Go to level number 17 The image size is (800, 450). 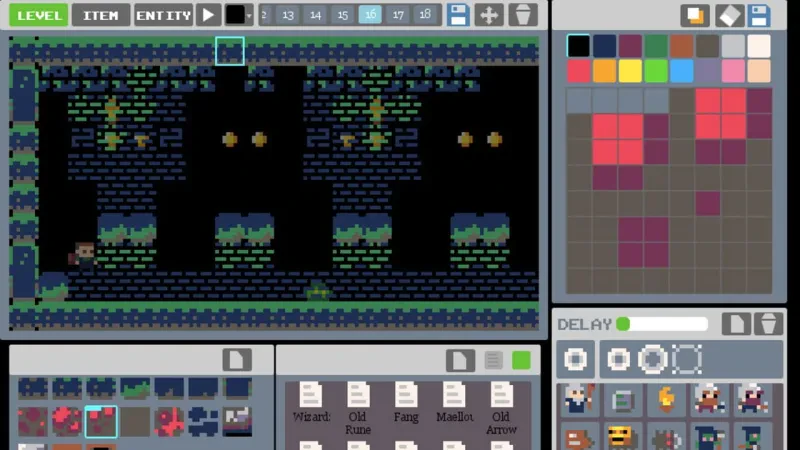pos(398,15)
